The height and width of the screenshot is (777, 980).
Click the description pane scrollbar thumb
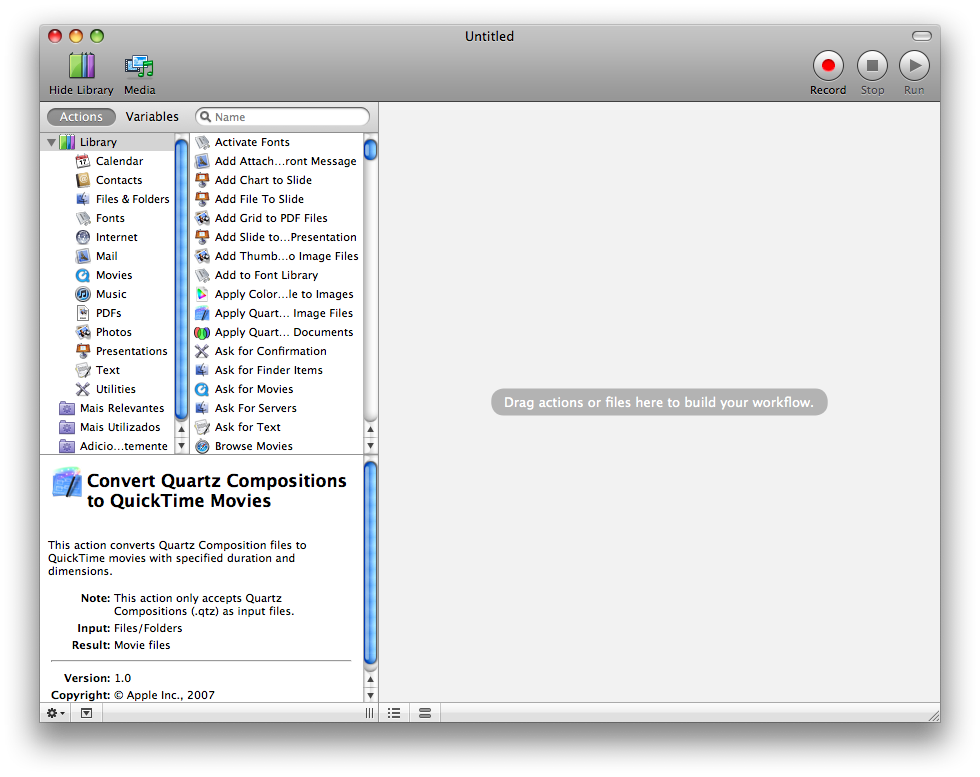coord(371,563)
